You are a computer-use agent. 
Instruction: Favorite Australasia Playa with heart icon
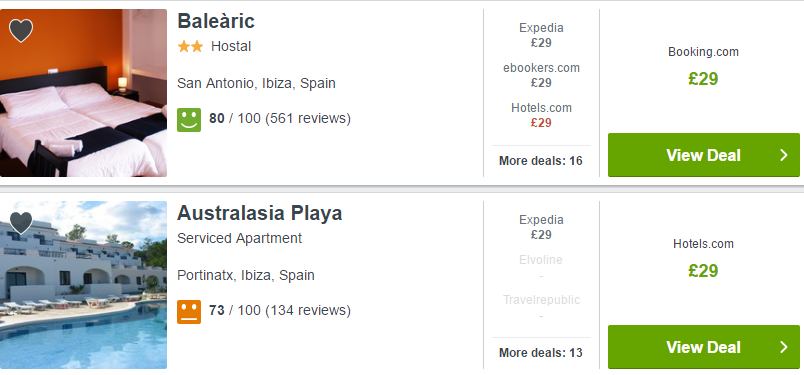pos(21,223)
